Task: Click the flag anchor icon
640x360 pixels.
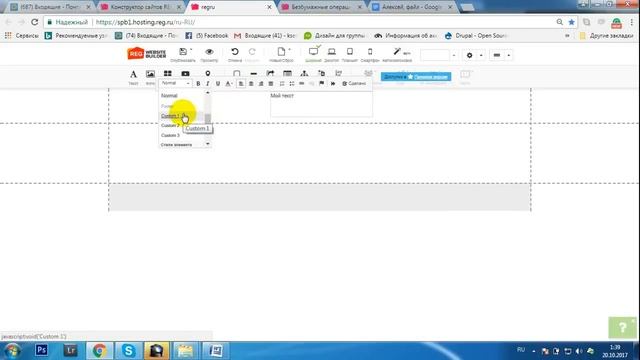Action: tap(322, 84)
